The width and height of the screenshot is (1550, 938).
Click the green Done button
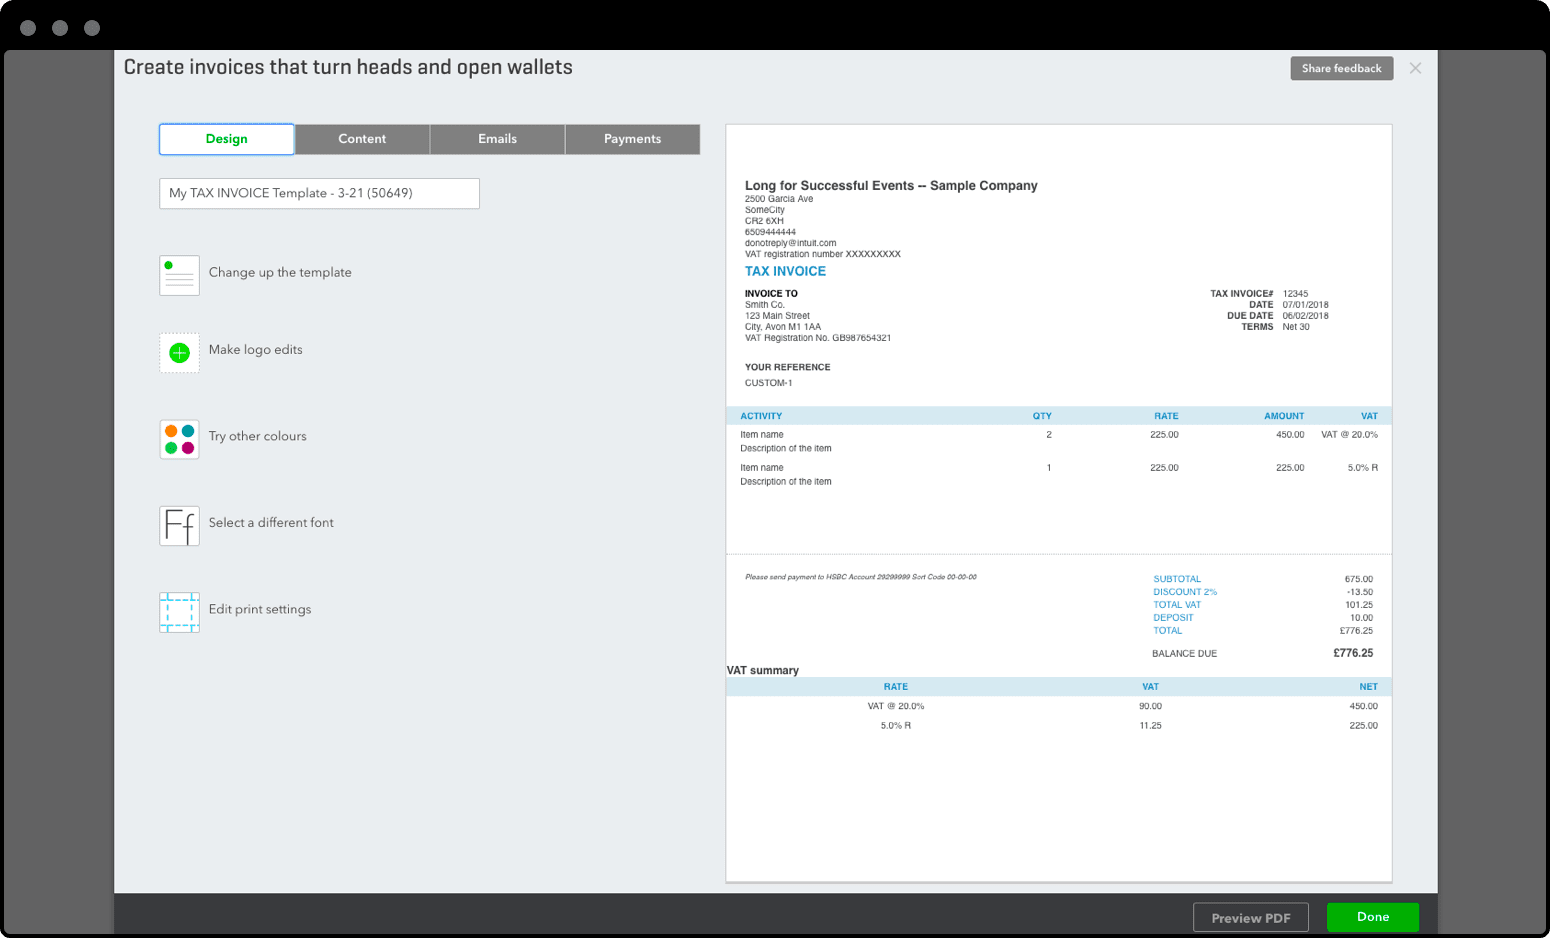tap(1371, 917)
